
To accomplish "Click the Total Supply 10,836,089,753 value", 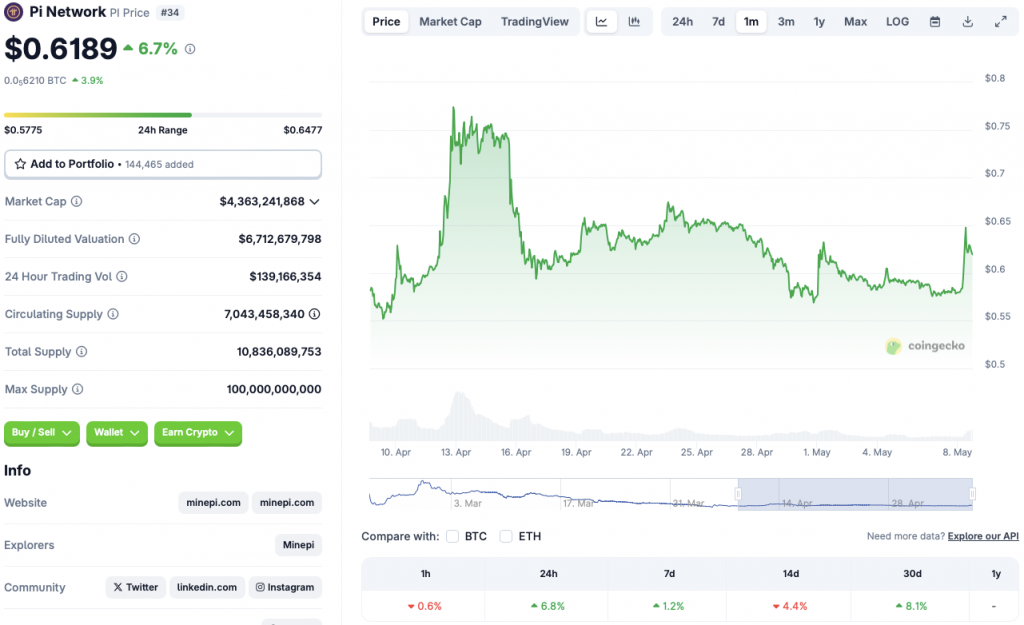I will point(279,351).
